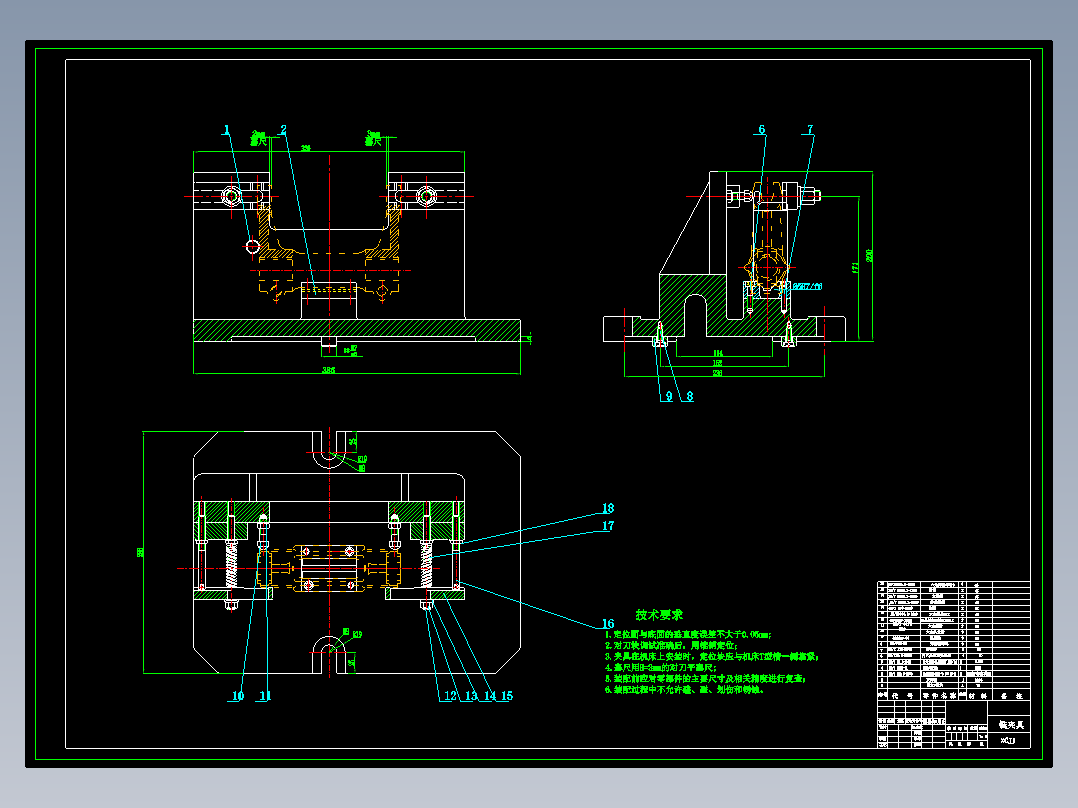Select technical note 2 line

coord(671,646)
